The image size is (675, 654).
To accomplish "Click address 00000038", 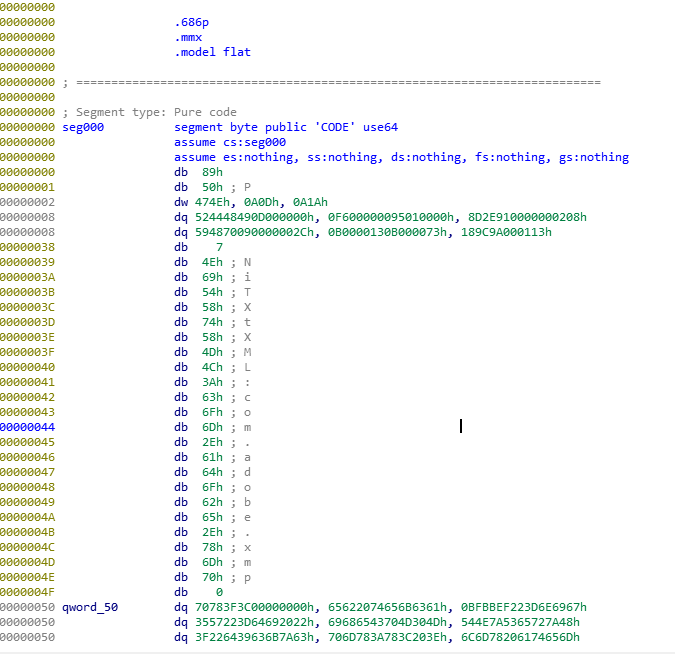I will point(28,248).
